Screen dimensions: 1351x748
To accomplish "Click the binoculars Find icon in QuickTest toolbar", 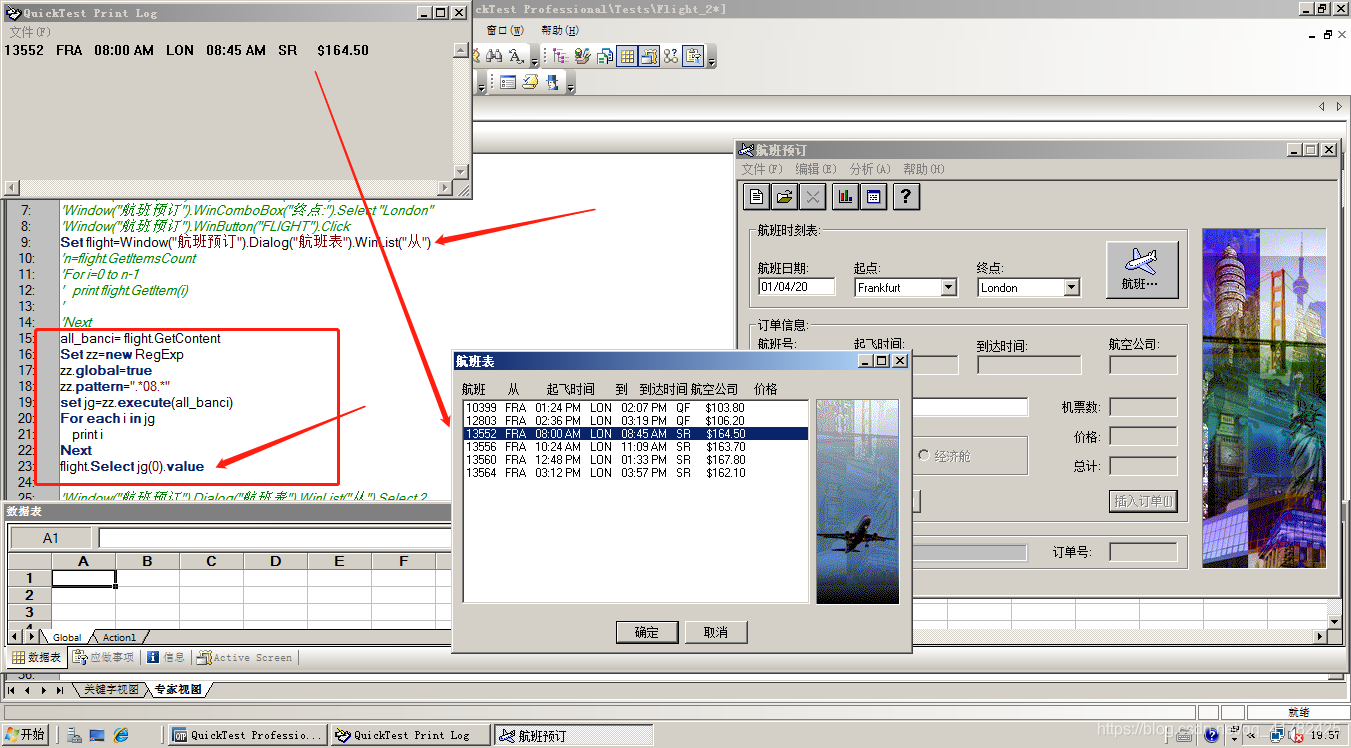I will point(494,56).
